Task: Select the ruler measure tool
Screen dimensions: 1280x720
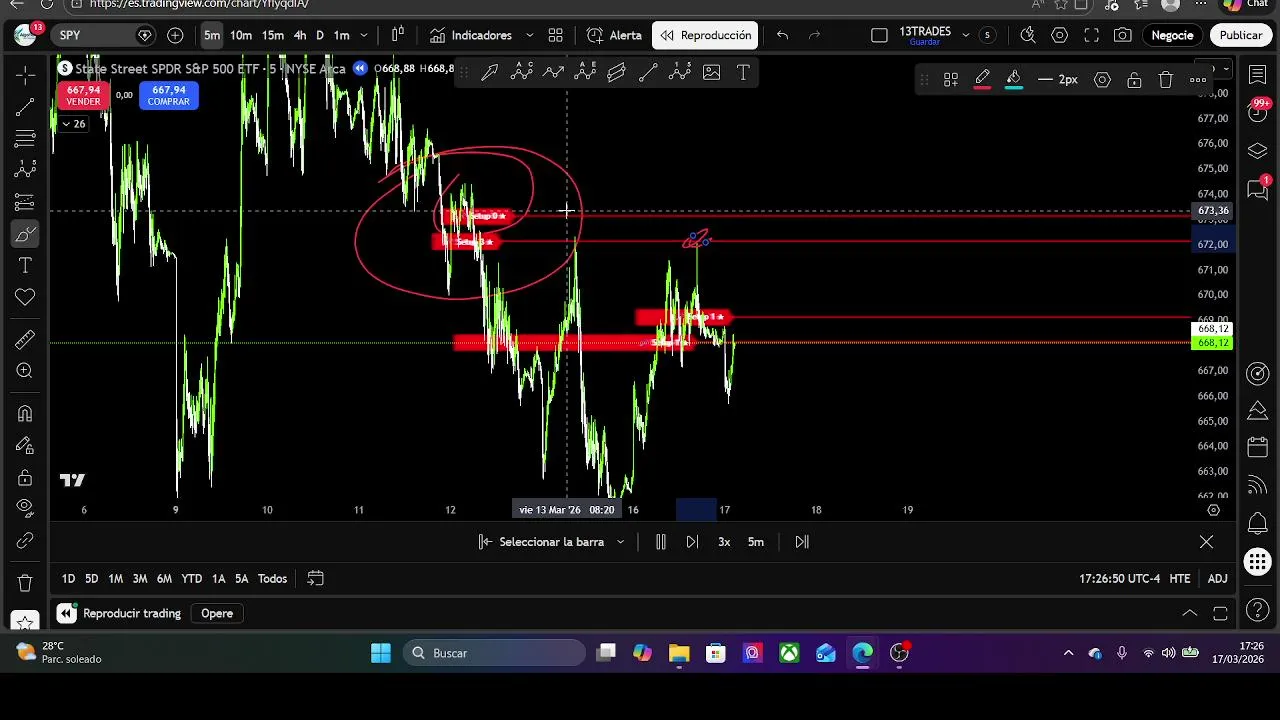Action: pyautogui.click(x=25, y=339)
